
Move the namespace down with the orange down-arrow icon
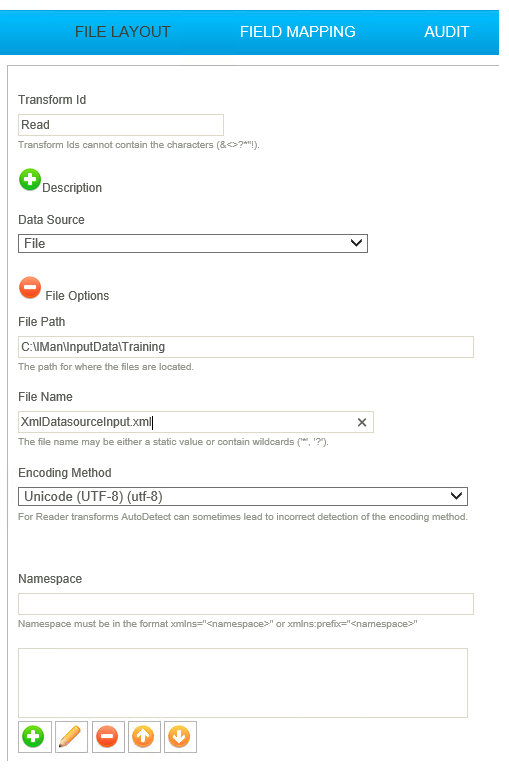click(180, 737)
